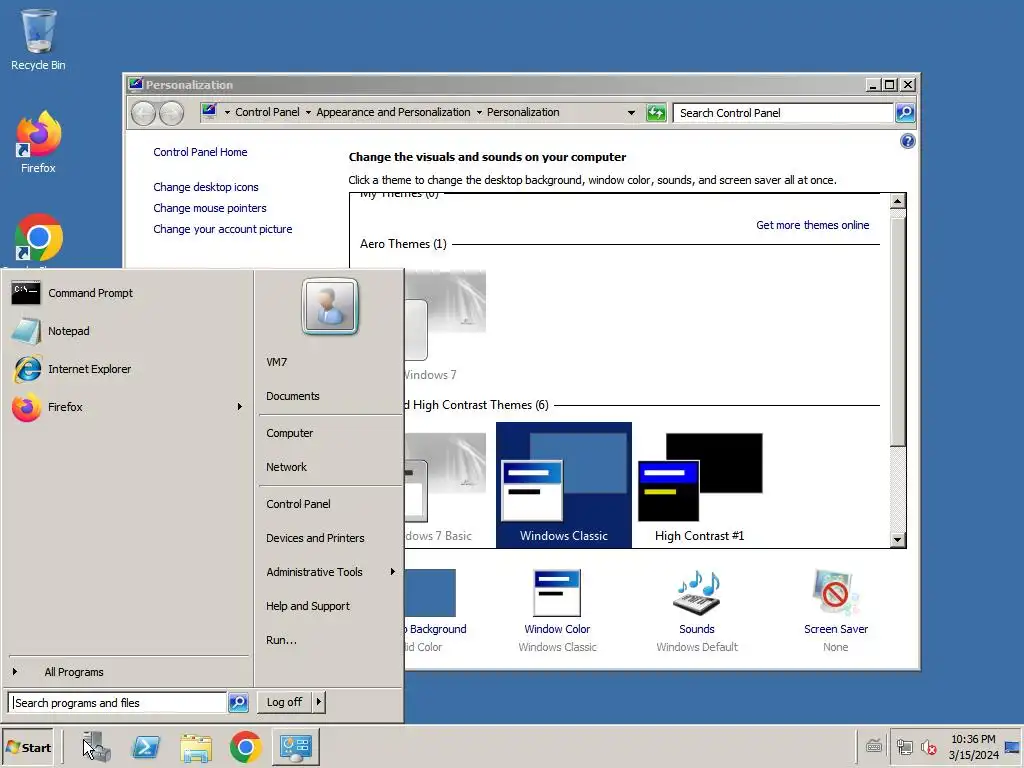Expand the arrow before Personalization breadcrumb
The image size is (1024, 768).
click(x=479, y=112)
